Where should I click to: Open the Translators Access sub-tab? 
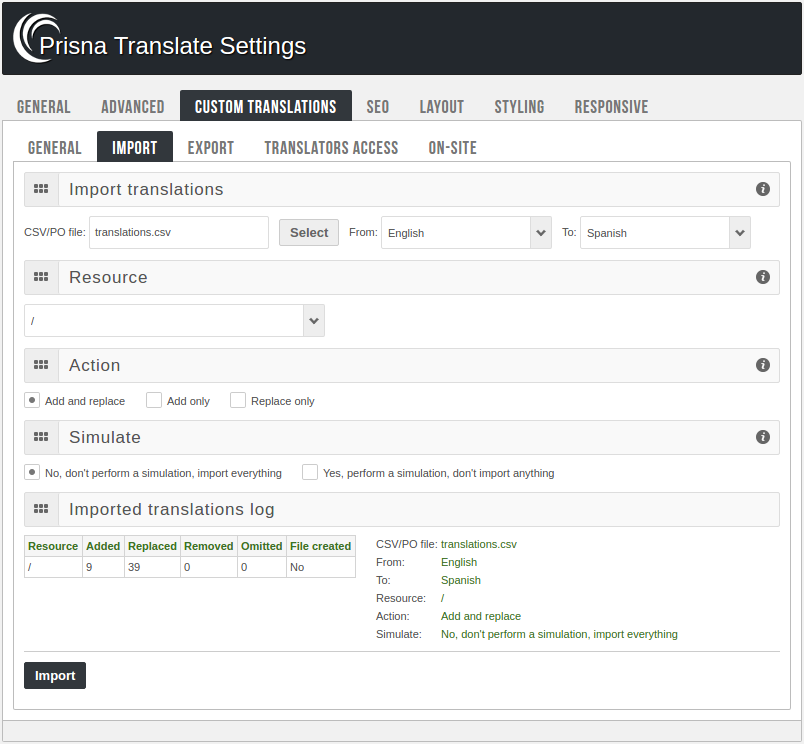tap(331, 148)
